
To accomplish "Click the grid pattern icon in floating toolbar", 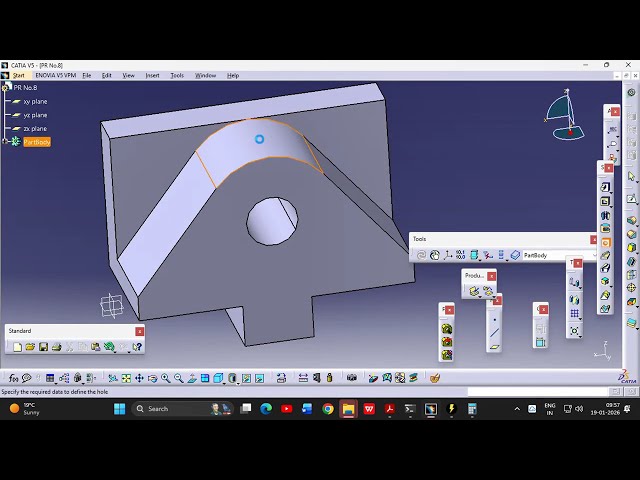I will 574,313.
